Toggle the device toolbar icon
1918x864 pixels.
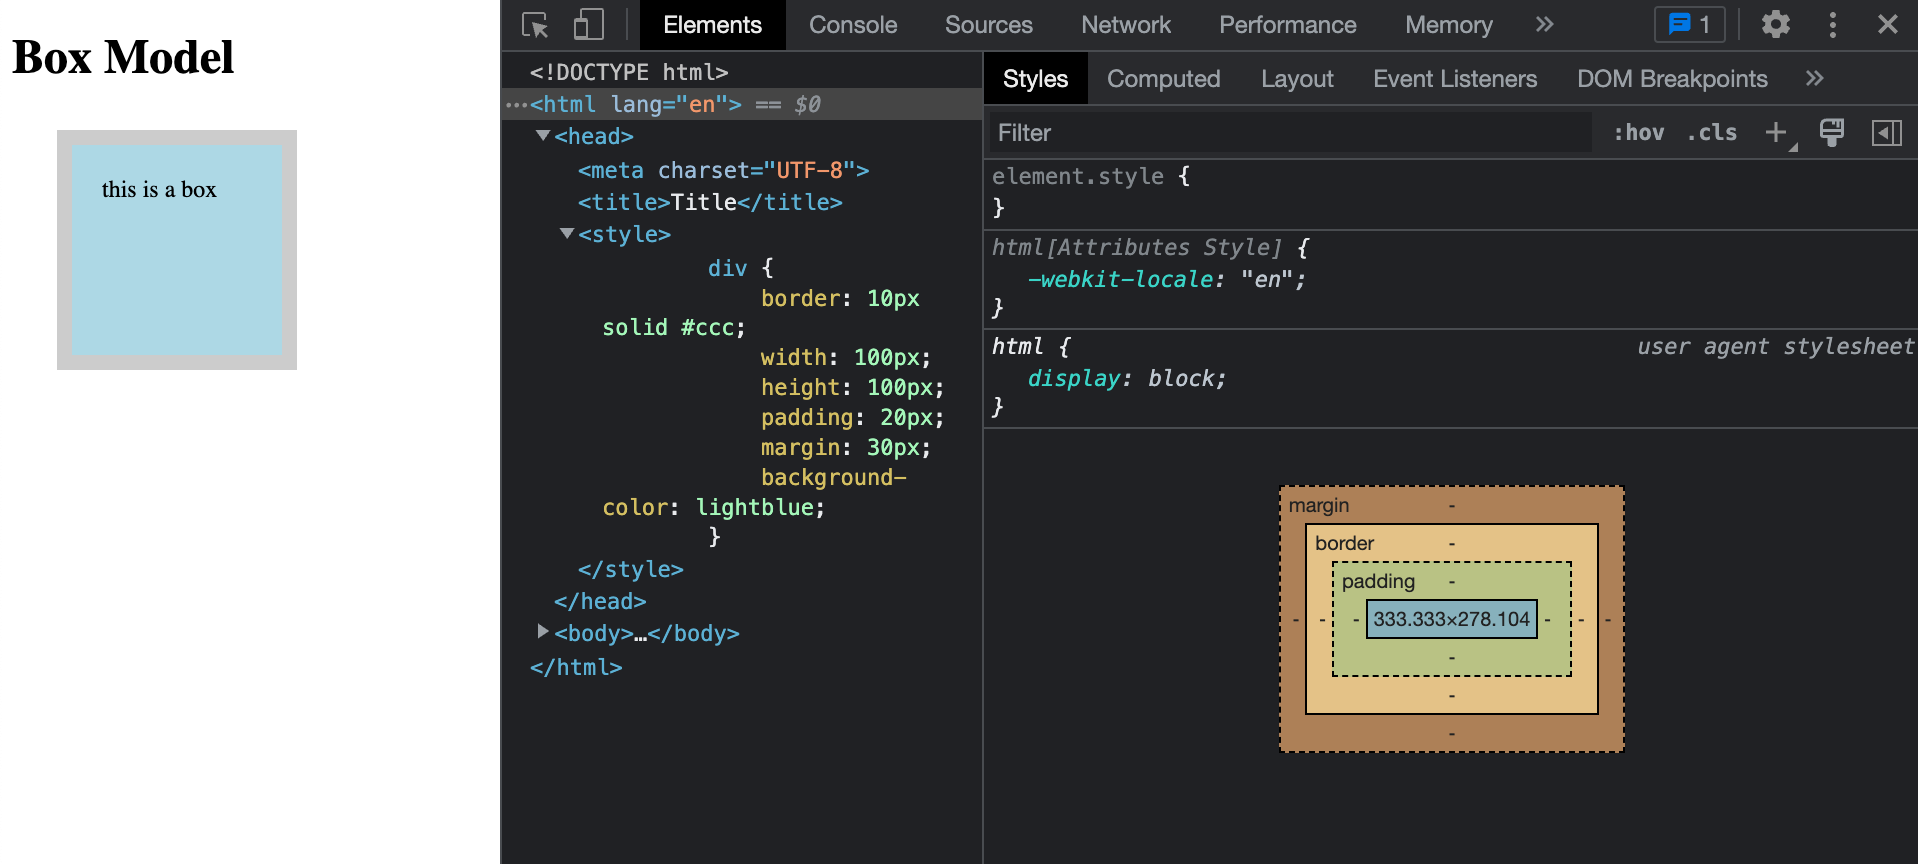coord(588,25)
